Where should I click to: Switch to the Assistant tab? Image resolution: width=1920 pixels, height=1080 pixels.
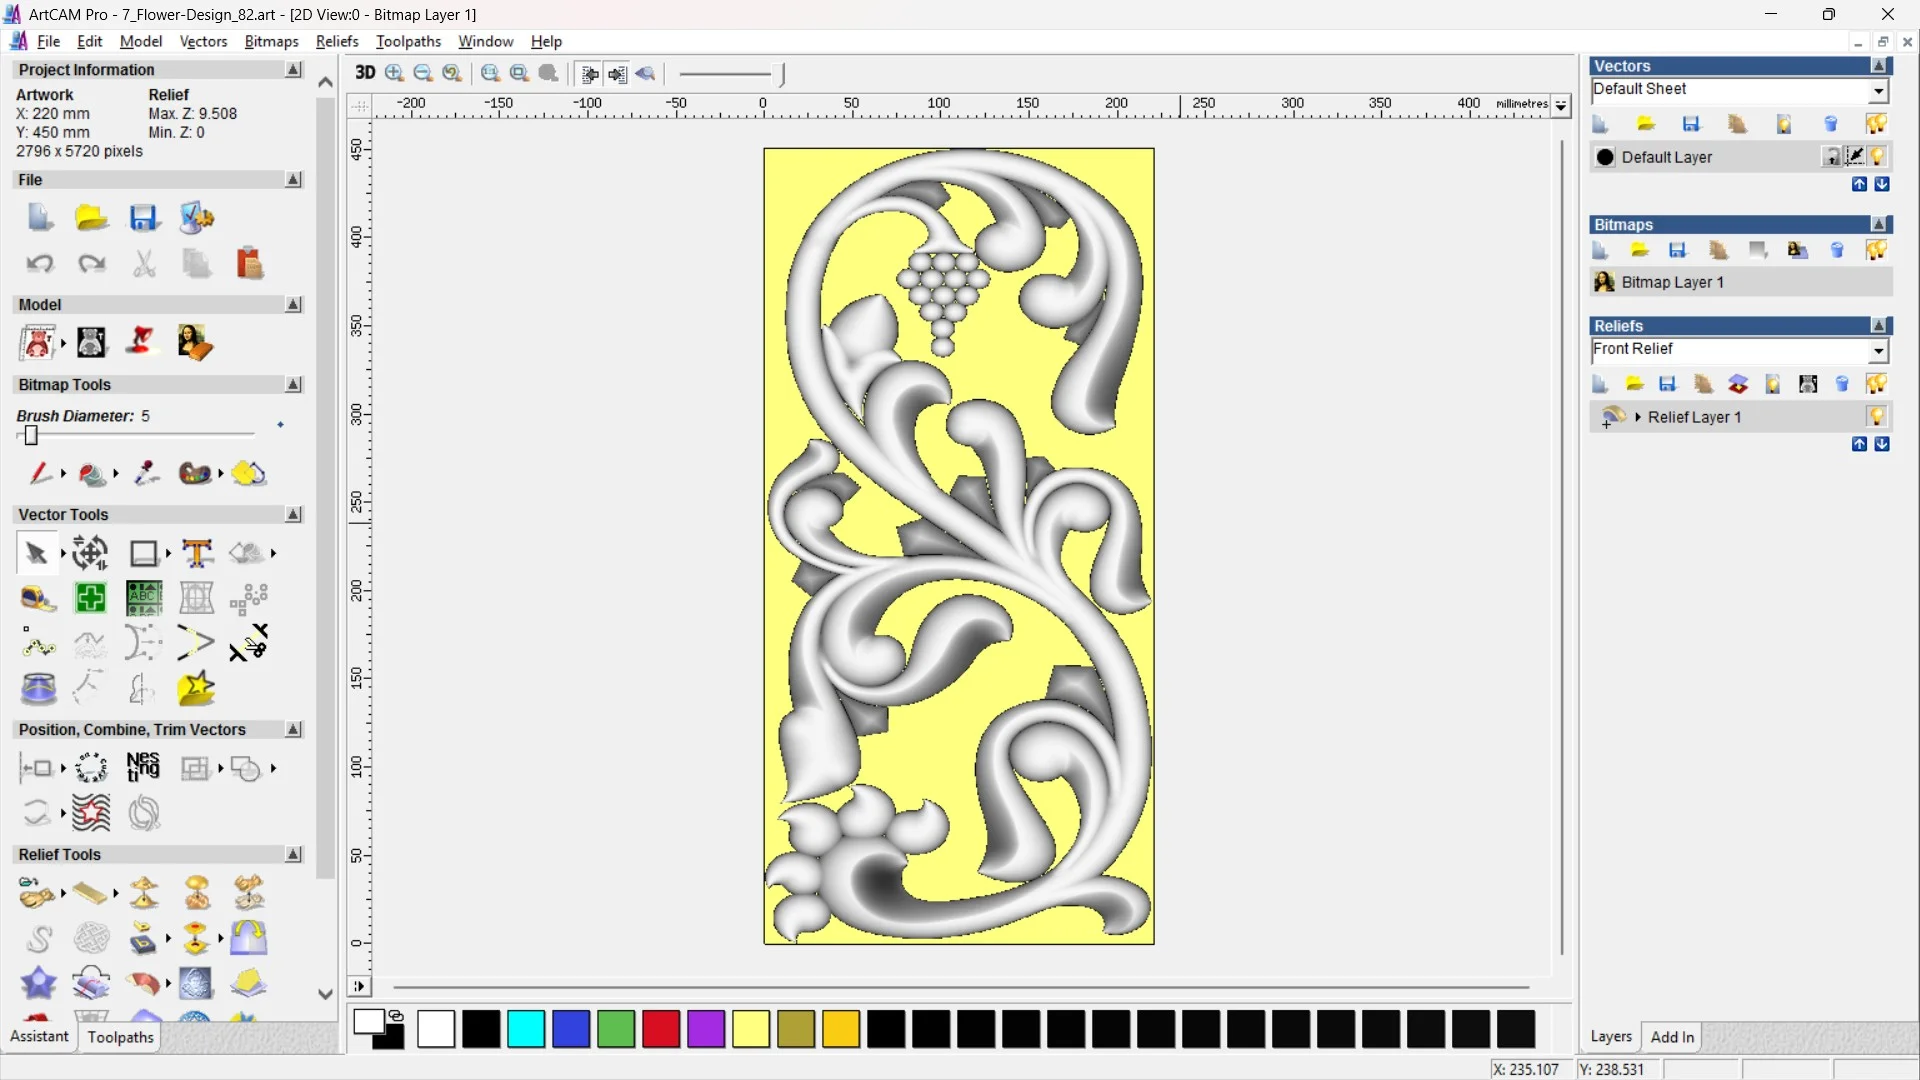tap(38, 1037)
